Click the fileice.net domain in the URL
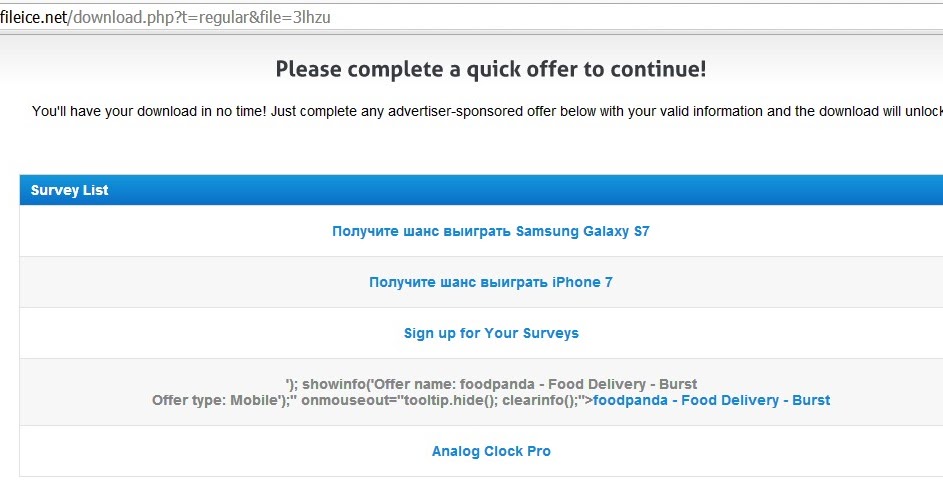The image size is (943, 495). 33,16
